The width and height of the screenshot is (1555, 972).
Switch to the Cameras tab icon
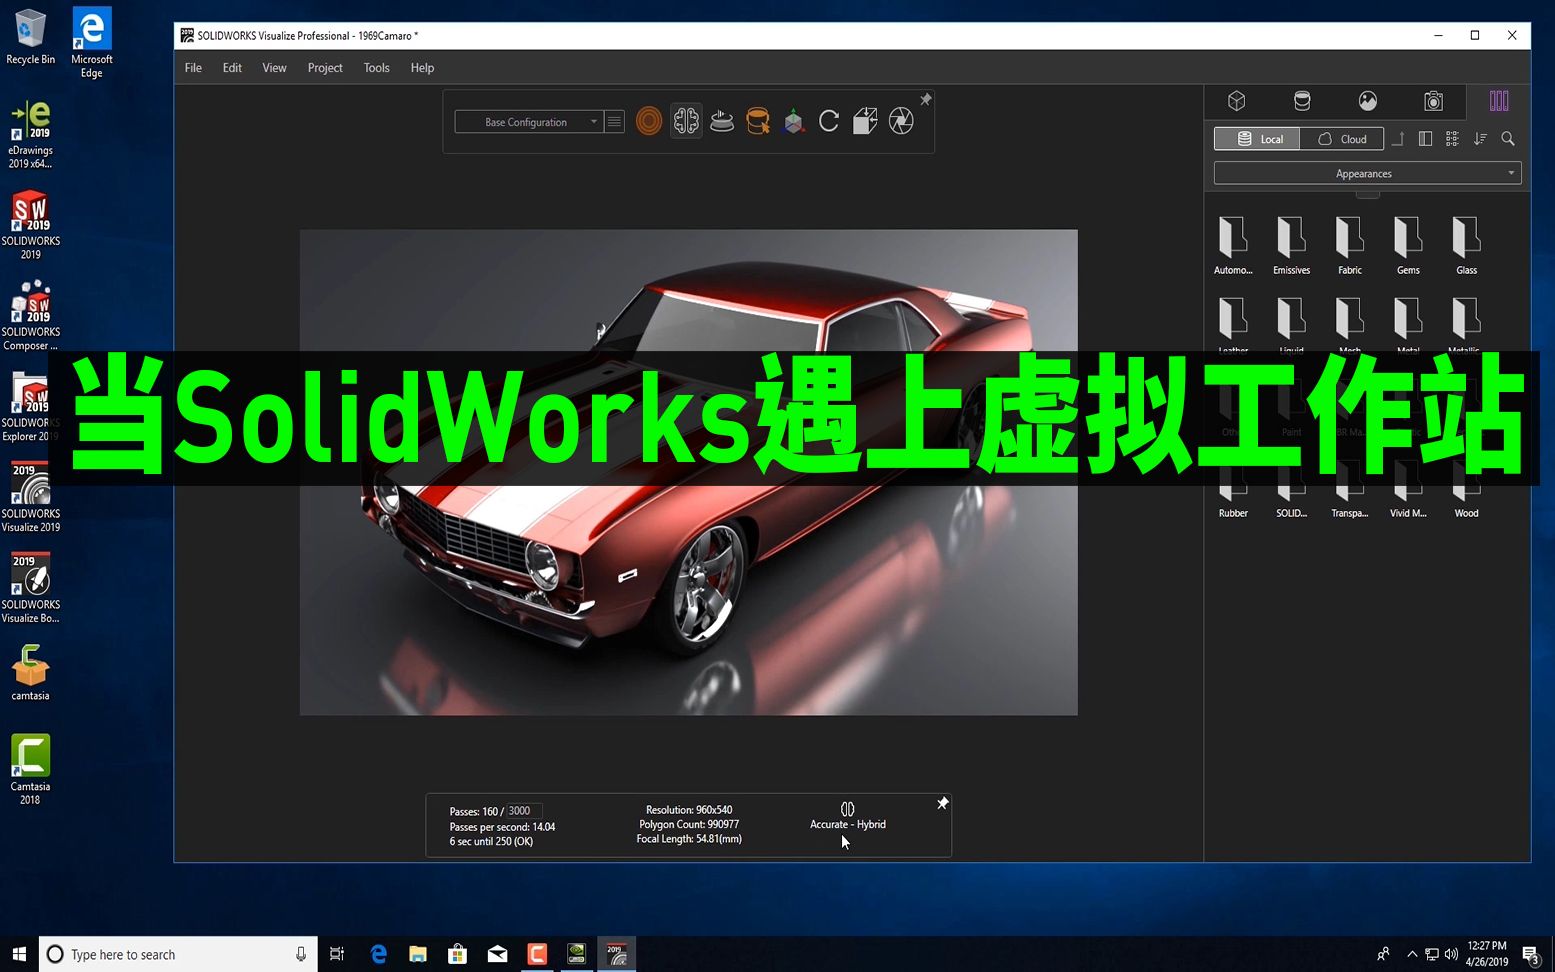pos(1433,101)
